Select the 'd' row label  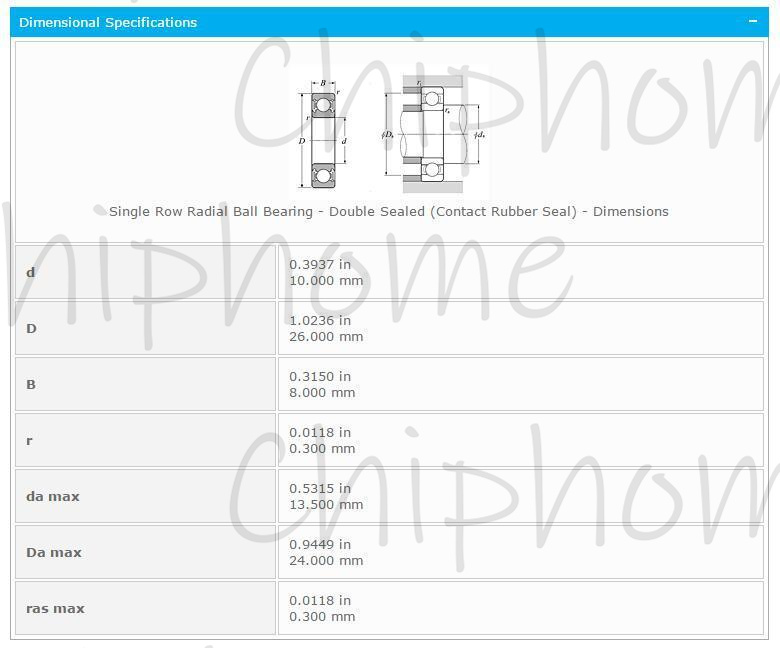pyautogui.click(x=31, y=272)
